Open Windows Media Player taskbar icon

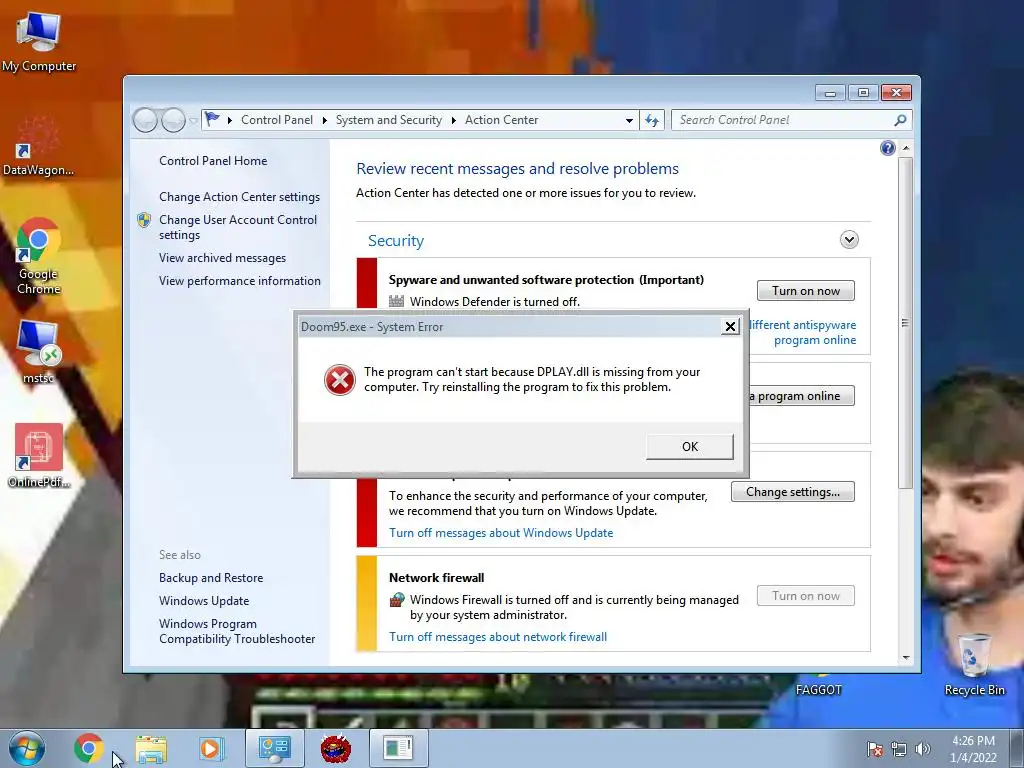(211, 748)
